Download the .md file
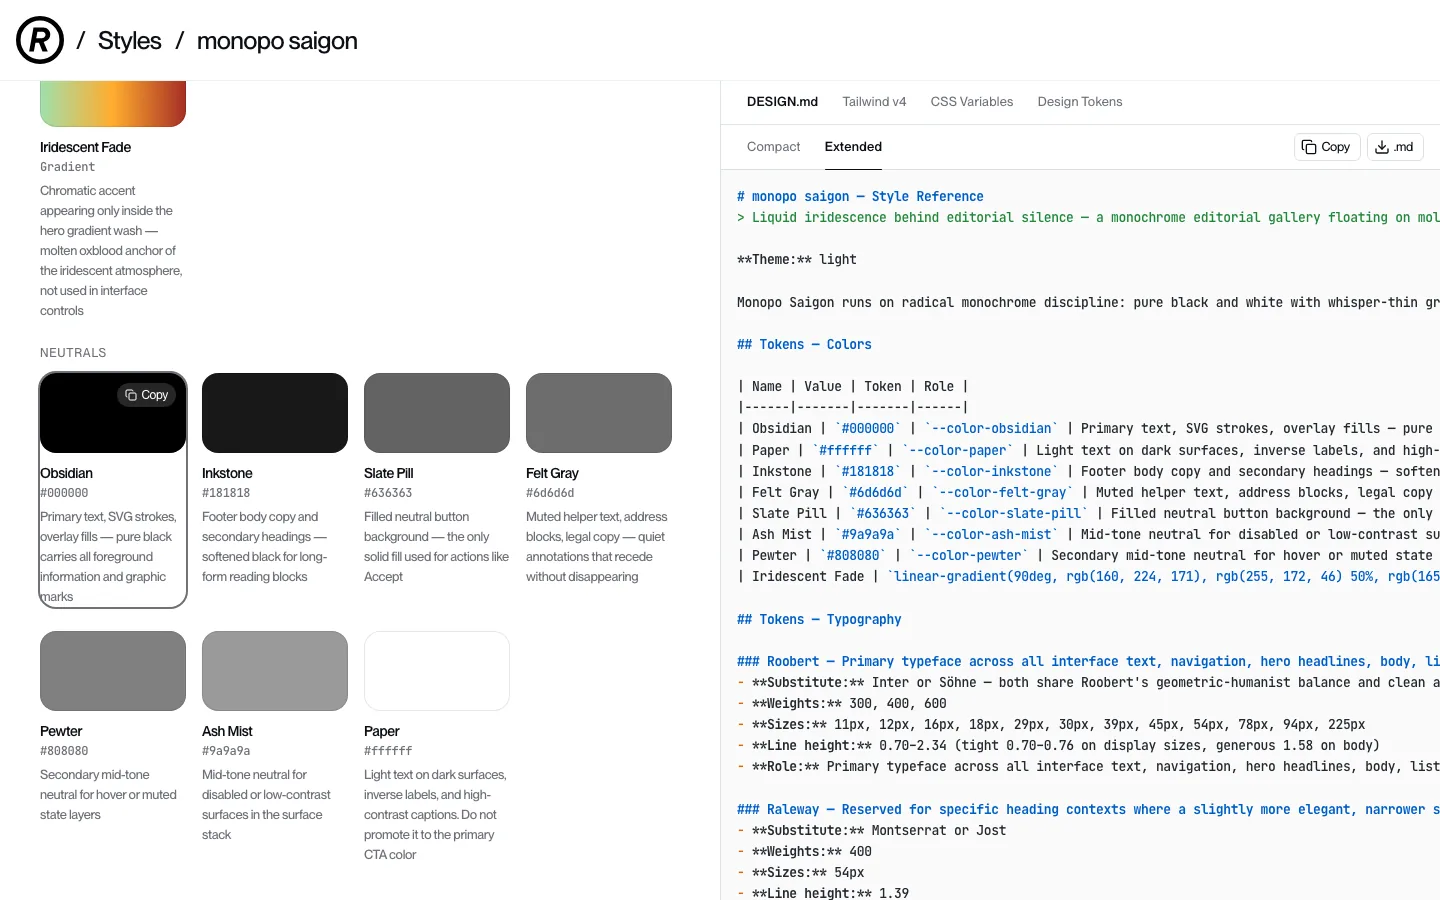1440x900 pixels. (x=1395, y=147)
